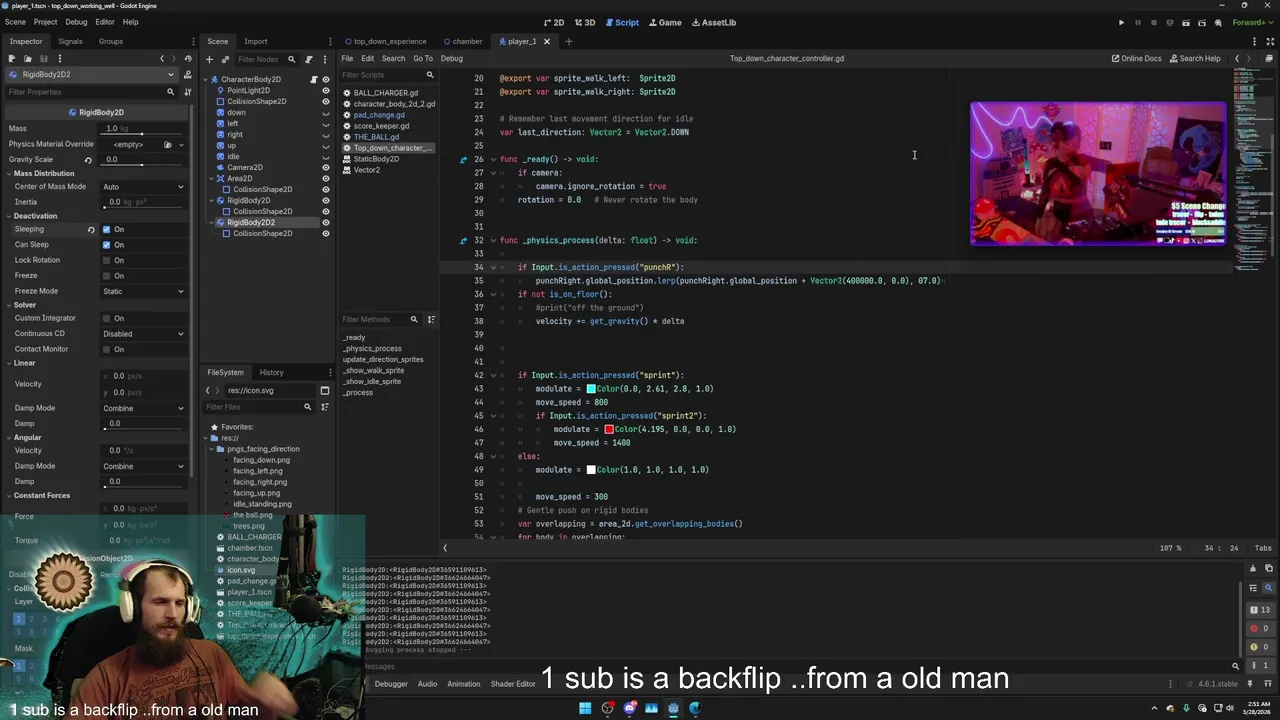Open script attached to CharacterBody2D
Viewport: 1280px width, 720px height.
pyautogui.click(x=313, y=79)
